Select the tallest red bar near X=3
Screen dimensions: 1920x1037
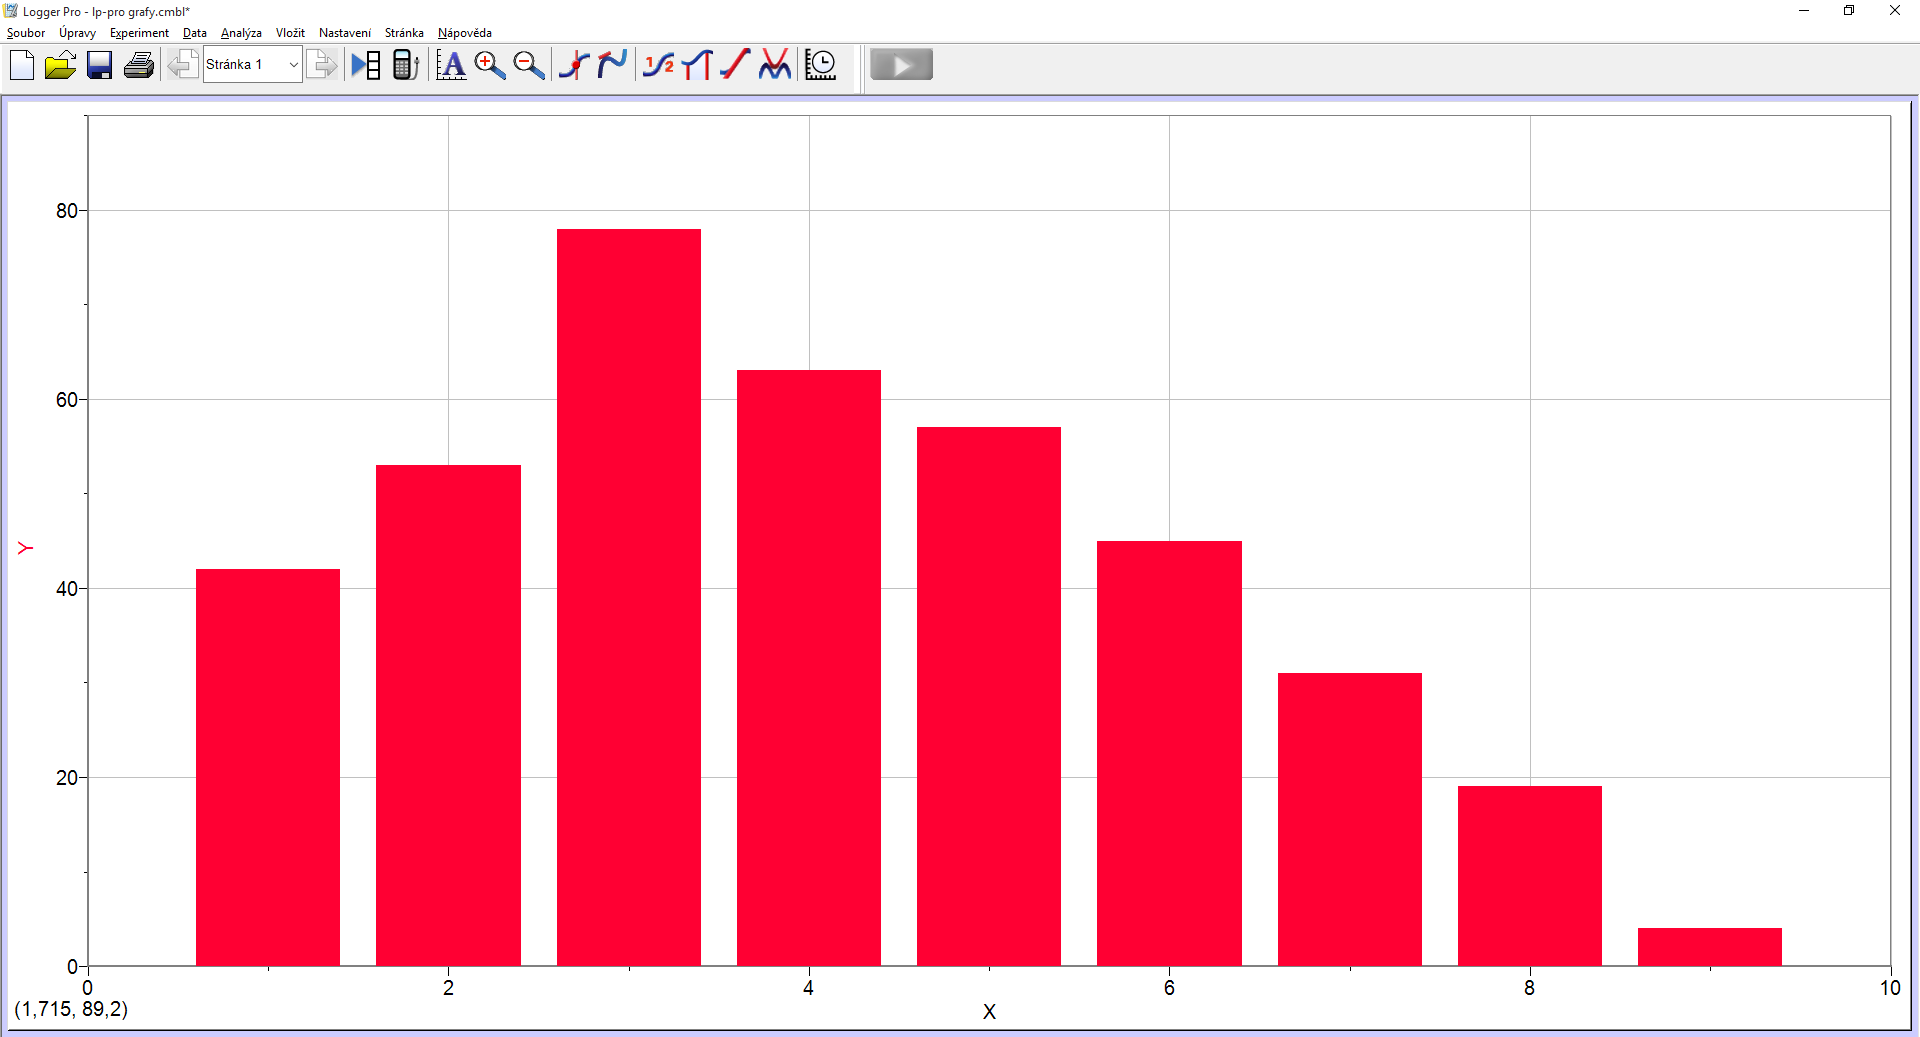629,597
